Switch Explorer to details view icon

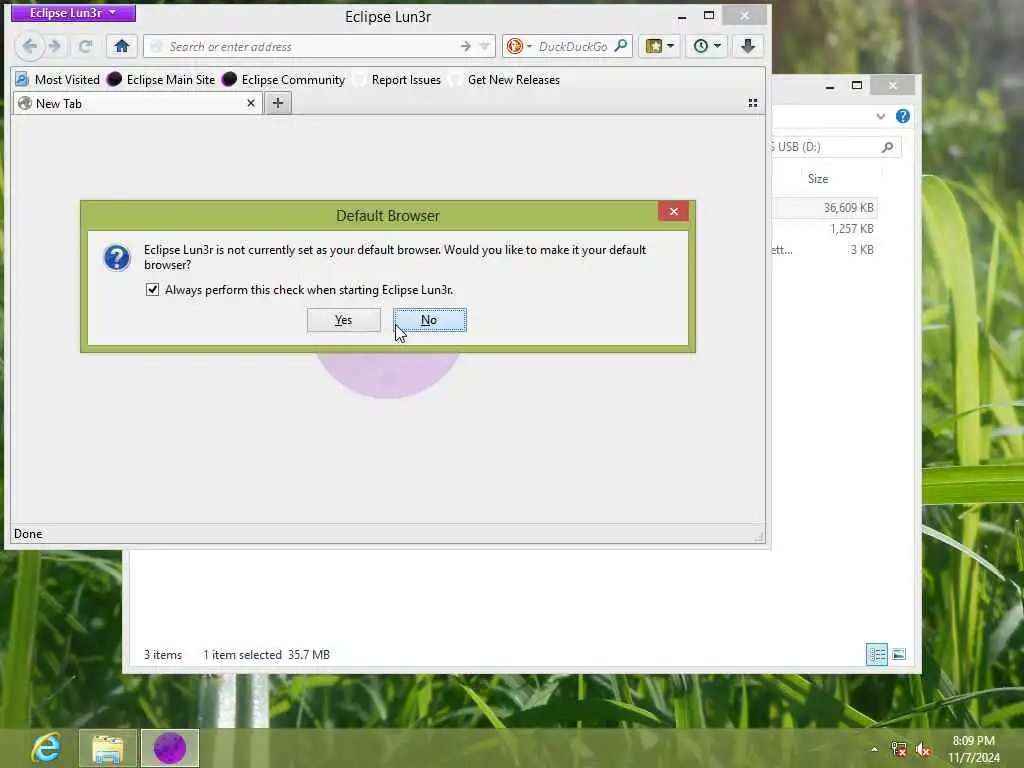coord(876,654)
